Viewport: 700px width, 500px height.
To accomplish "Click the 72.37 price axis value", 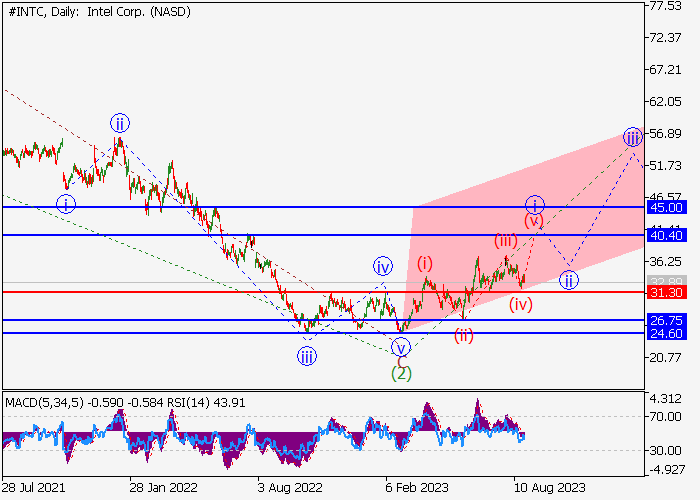I will [666, 38].
